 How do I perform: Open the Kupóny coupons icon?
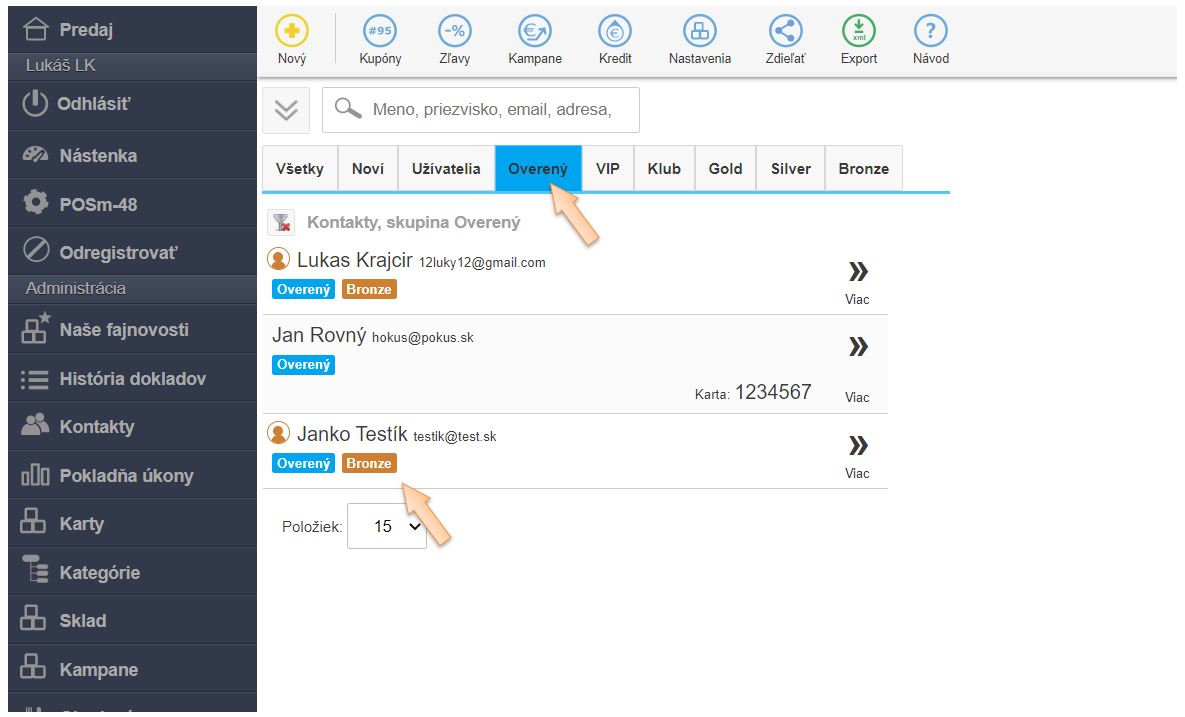click(380, 32)
